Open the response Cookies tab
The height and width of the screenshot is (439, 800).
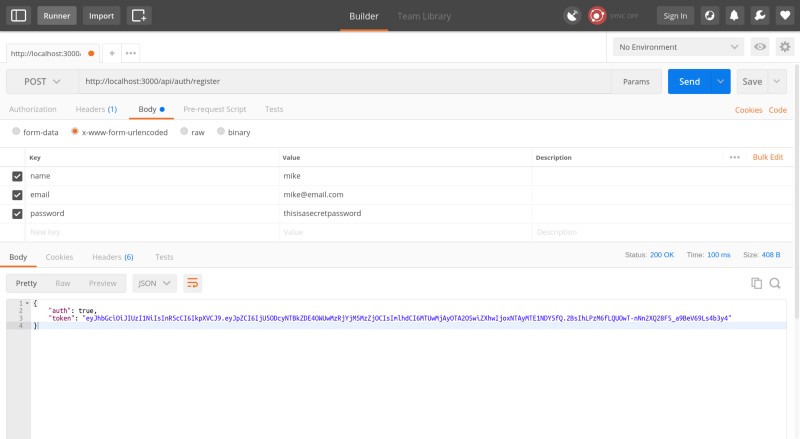tap(59, 257)
